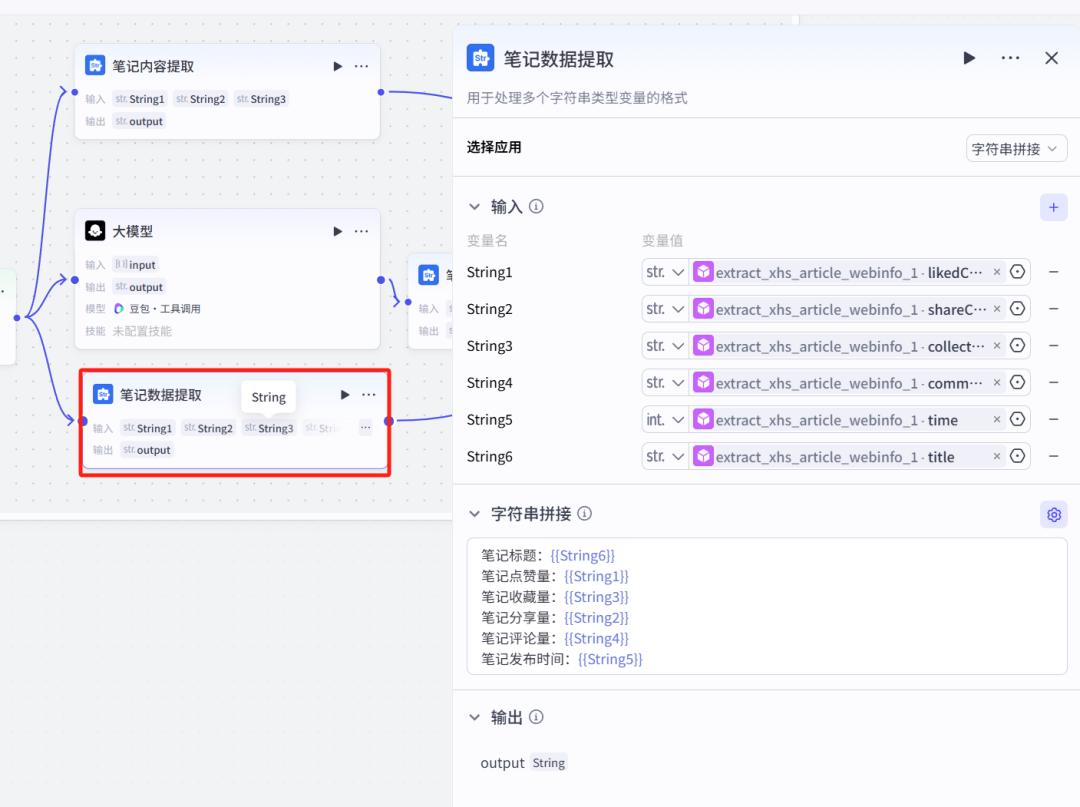Change String6 type dropdown
Screen dimensions: 1080x807
click(665, 457)
